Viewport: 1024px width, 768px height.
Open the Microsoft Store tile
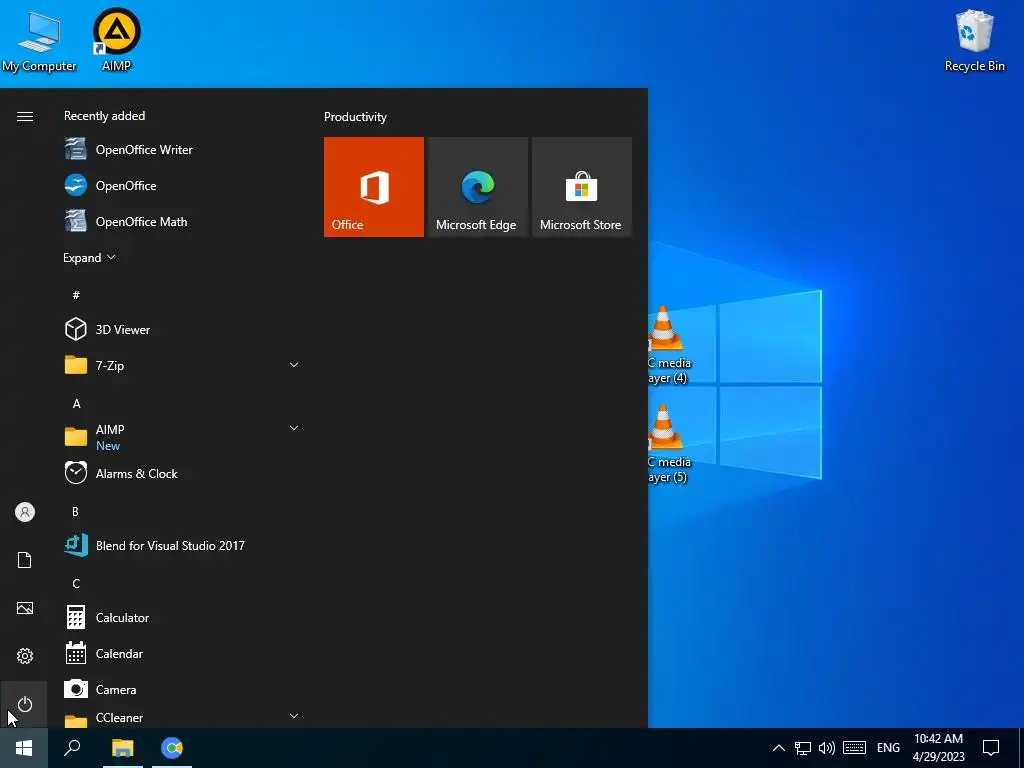pyautogui.click(x=582, y=187)
